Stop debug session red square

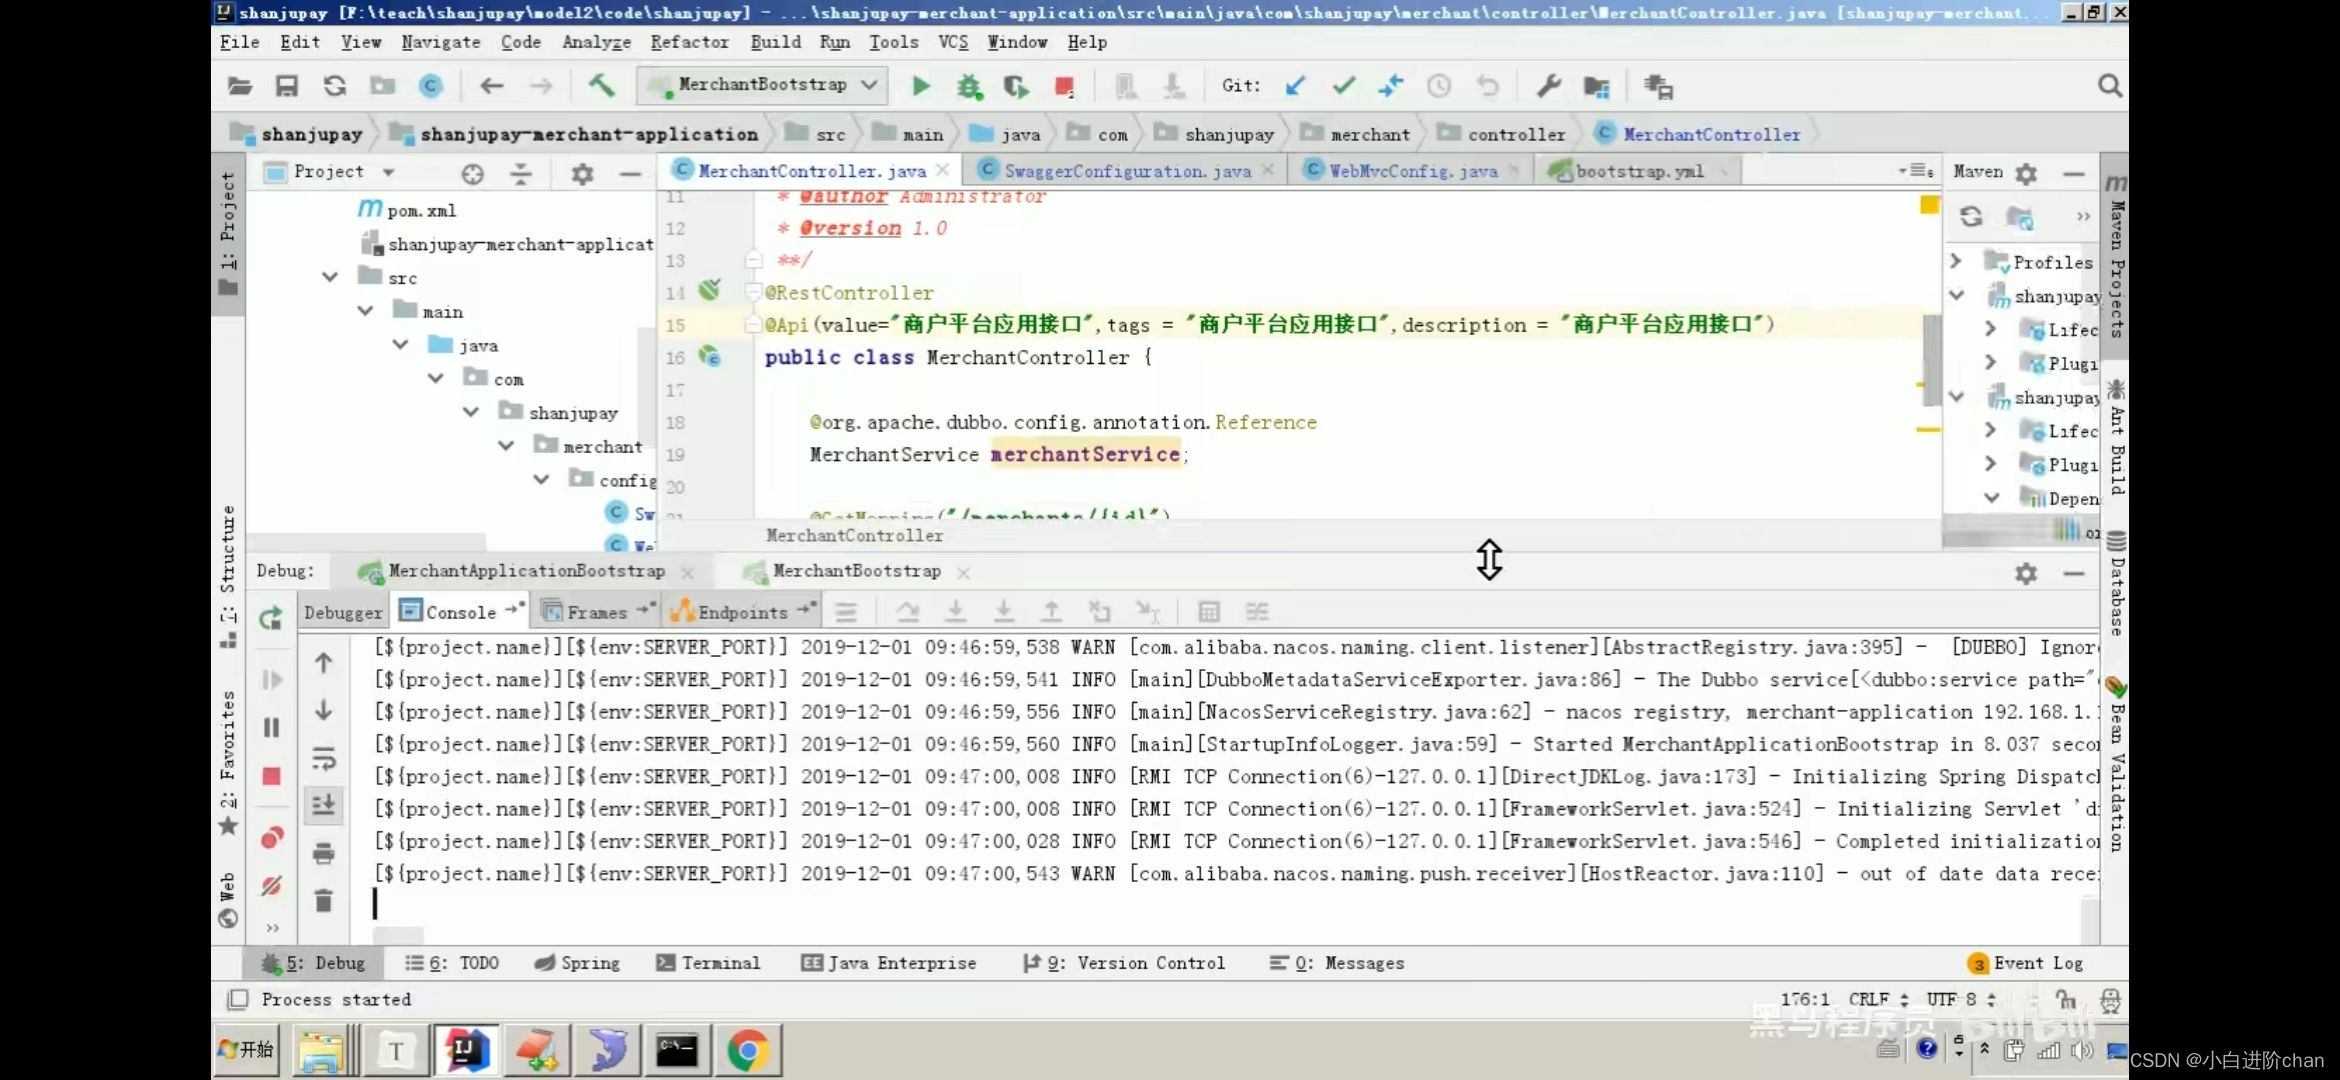pos(271,776)
